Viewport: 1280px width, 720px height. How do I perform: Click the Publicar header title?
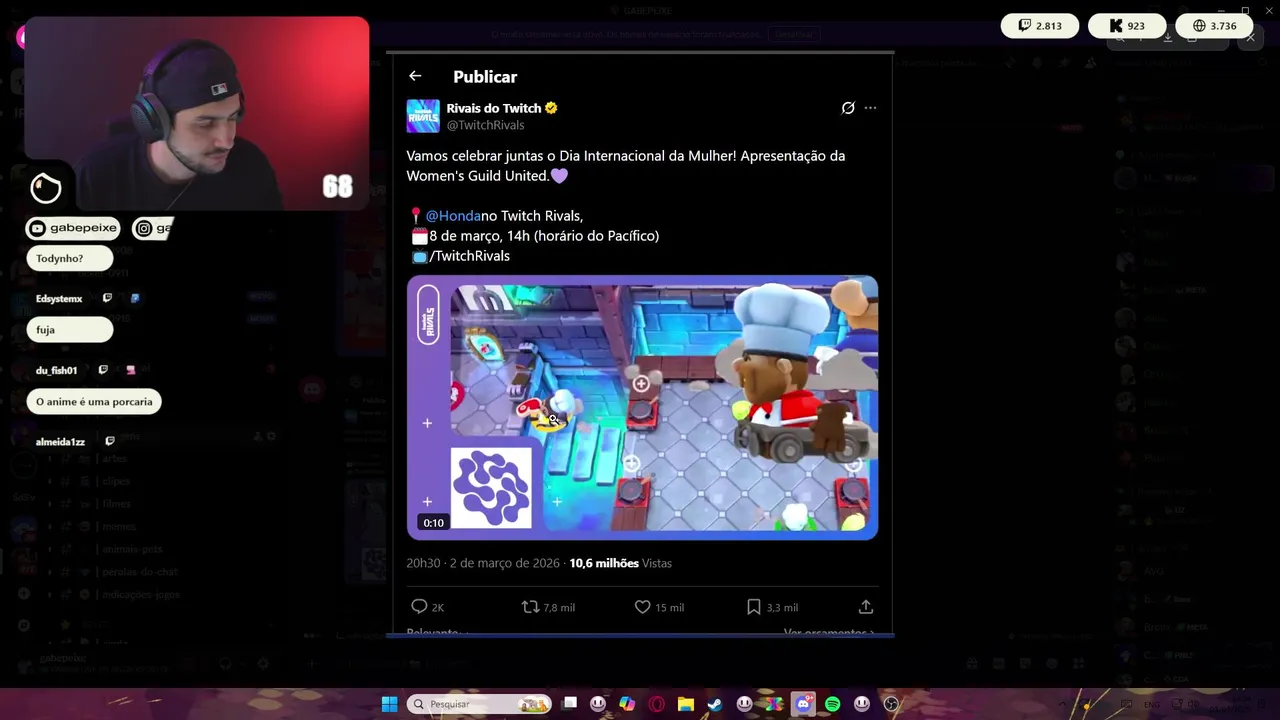(485, 77)
